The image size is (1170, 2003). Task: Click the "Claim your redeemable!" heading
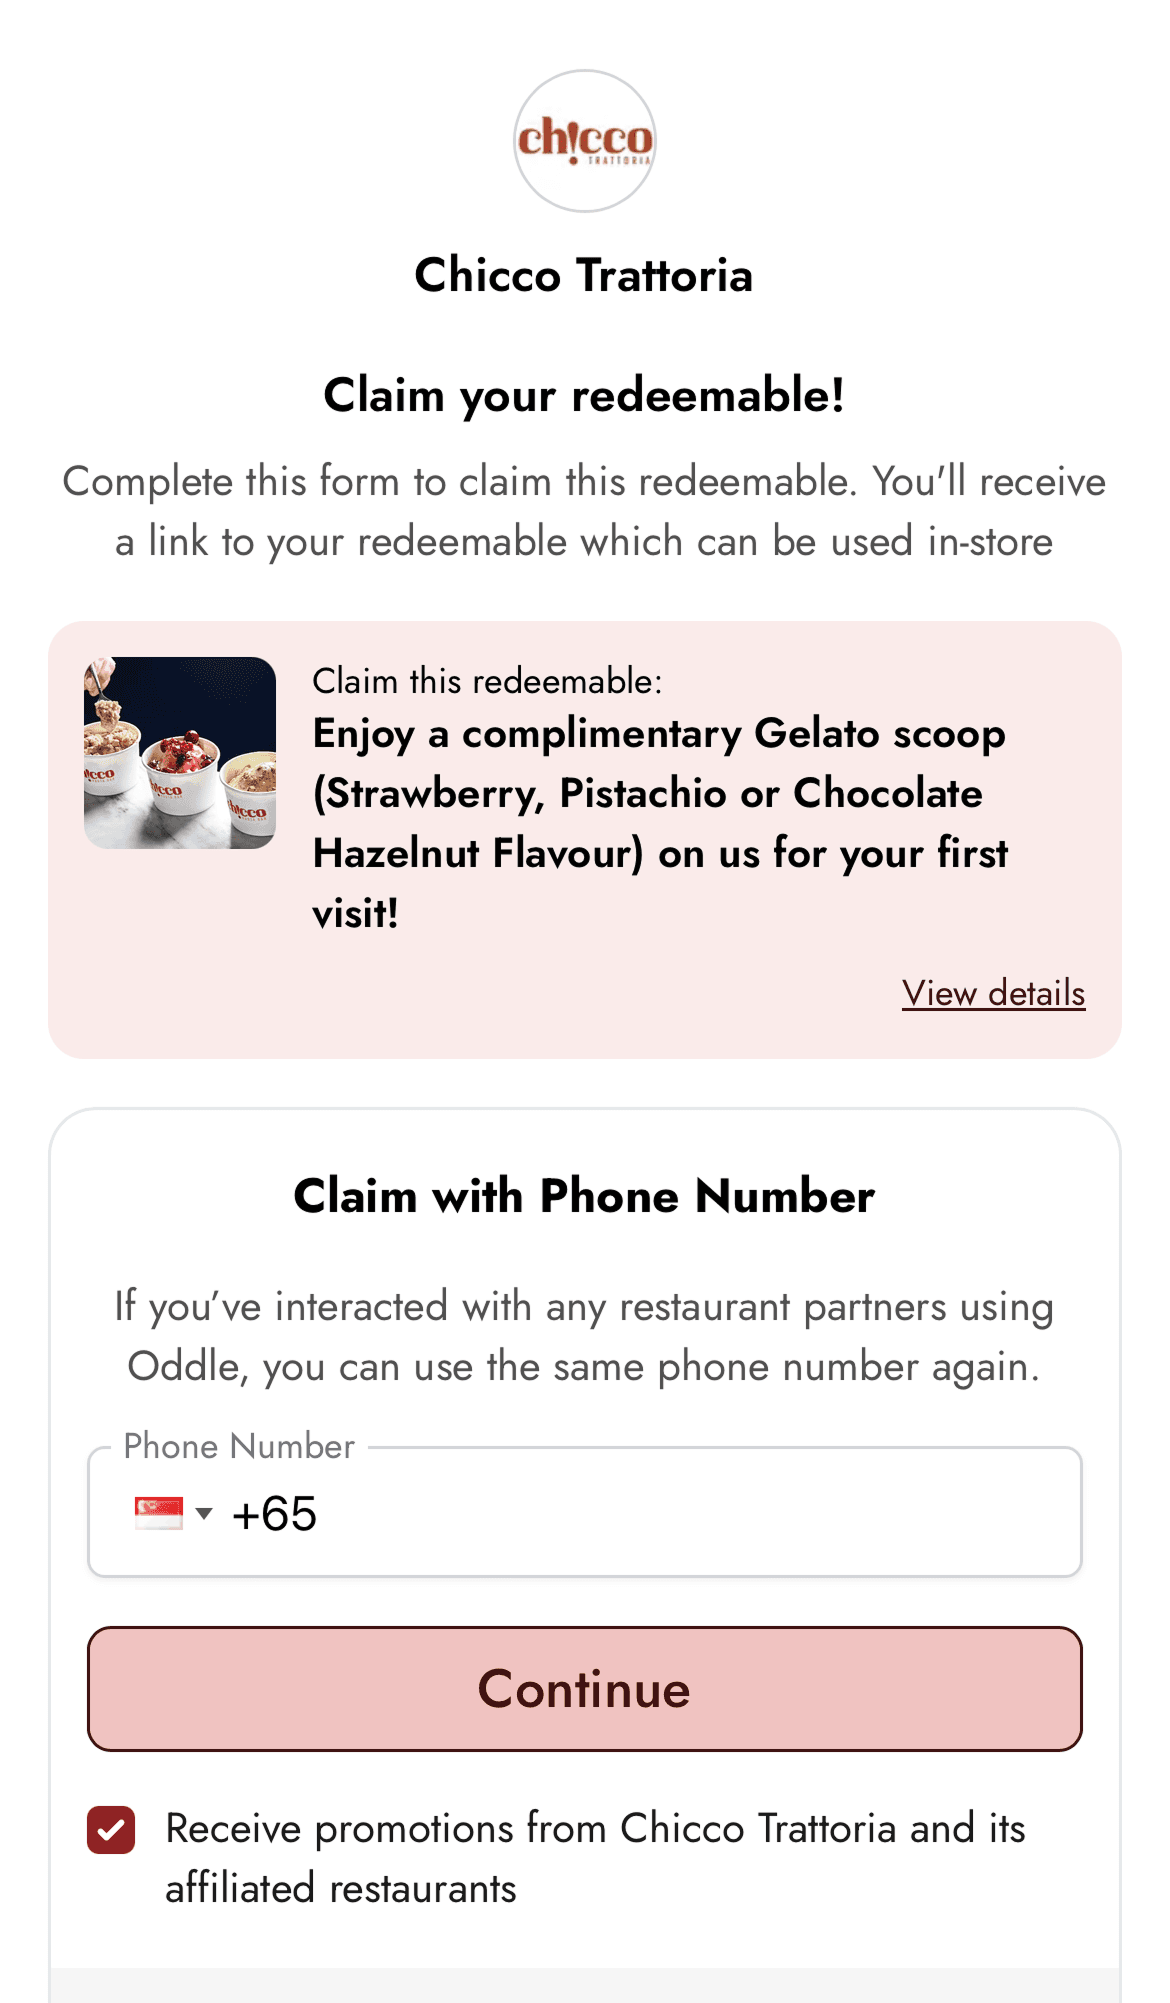click(x=584, y=395)
